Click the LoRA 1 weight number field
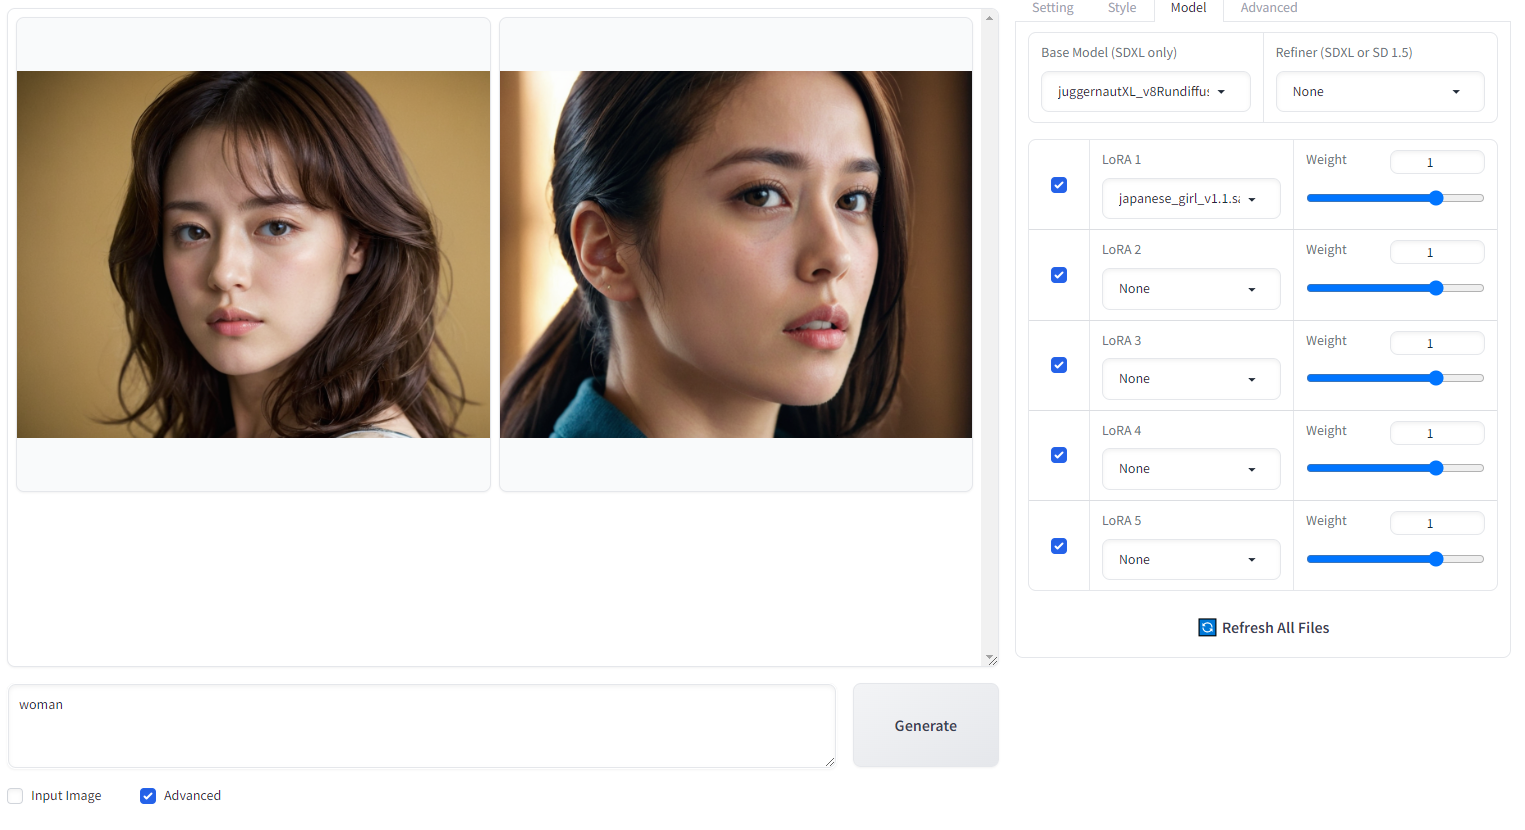 (1437, 162)
